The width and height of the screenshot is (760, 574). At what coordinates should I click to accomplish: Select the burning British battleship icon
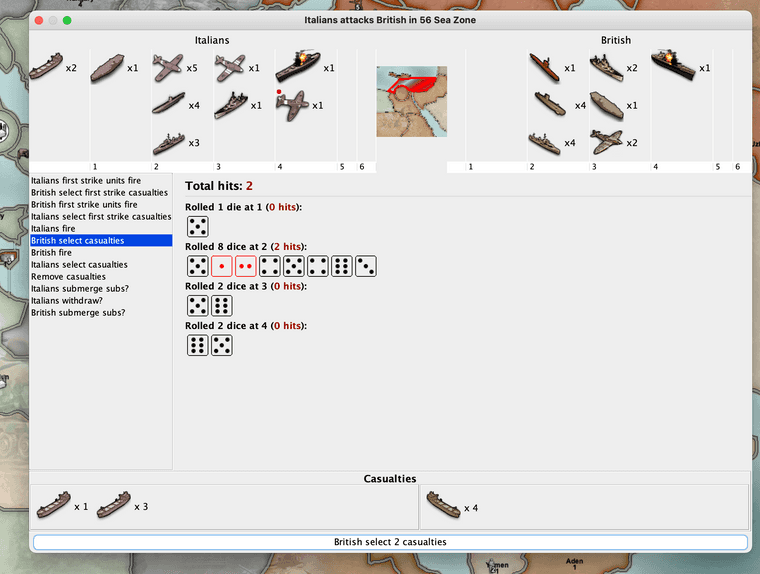[x=673, y=67]
